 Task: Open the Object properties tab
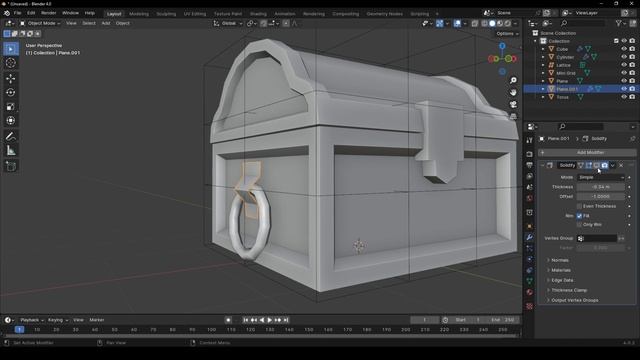tap(529, 226)
